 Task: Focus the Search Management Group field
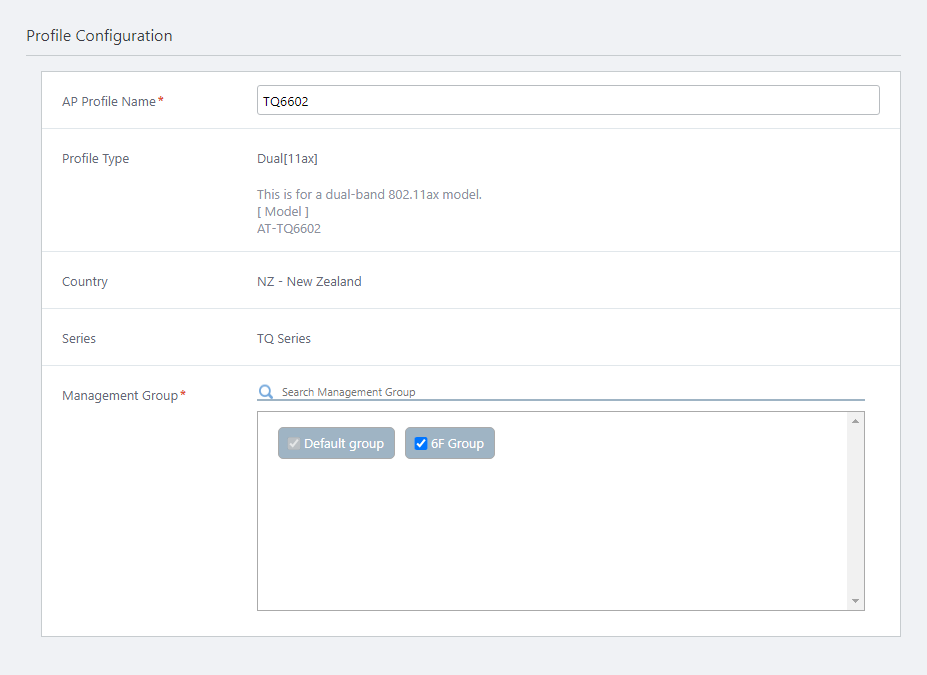tap(570, 392)
